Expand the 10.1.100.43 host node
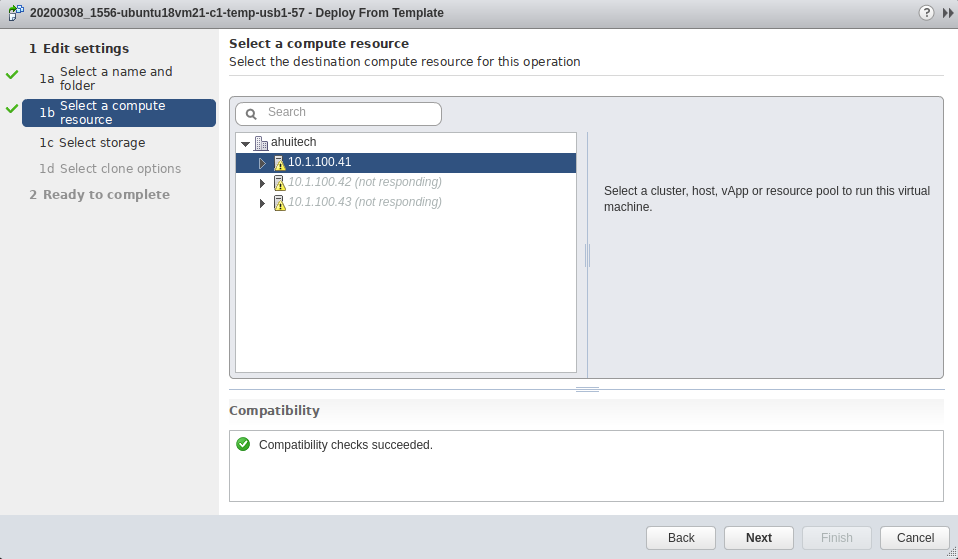This screenshot has height=559, width=958. point(263,203)
